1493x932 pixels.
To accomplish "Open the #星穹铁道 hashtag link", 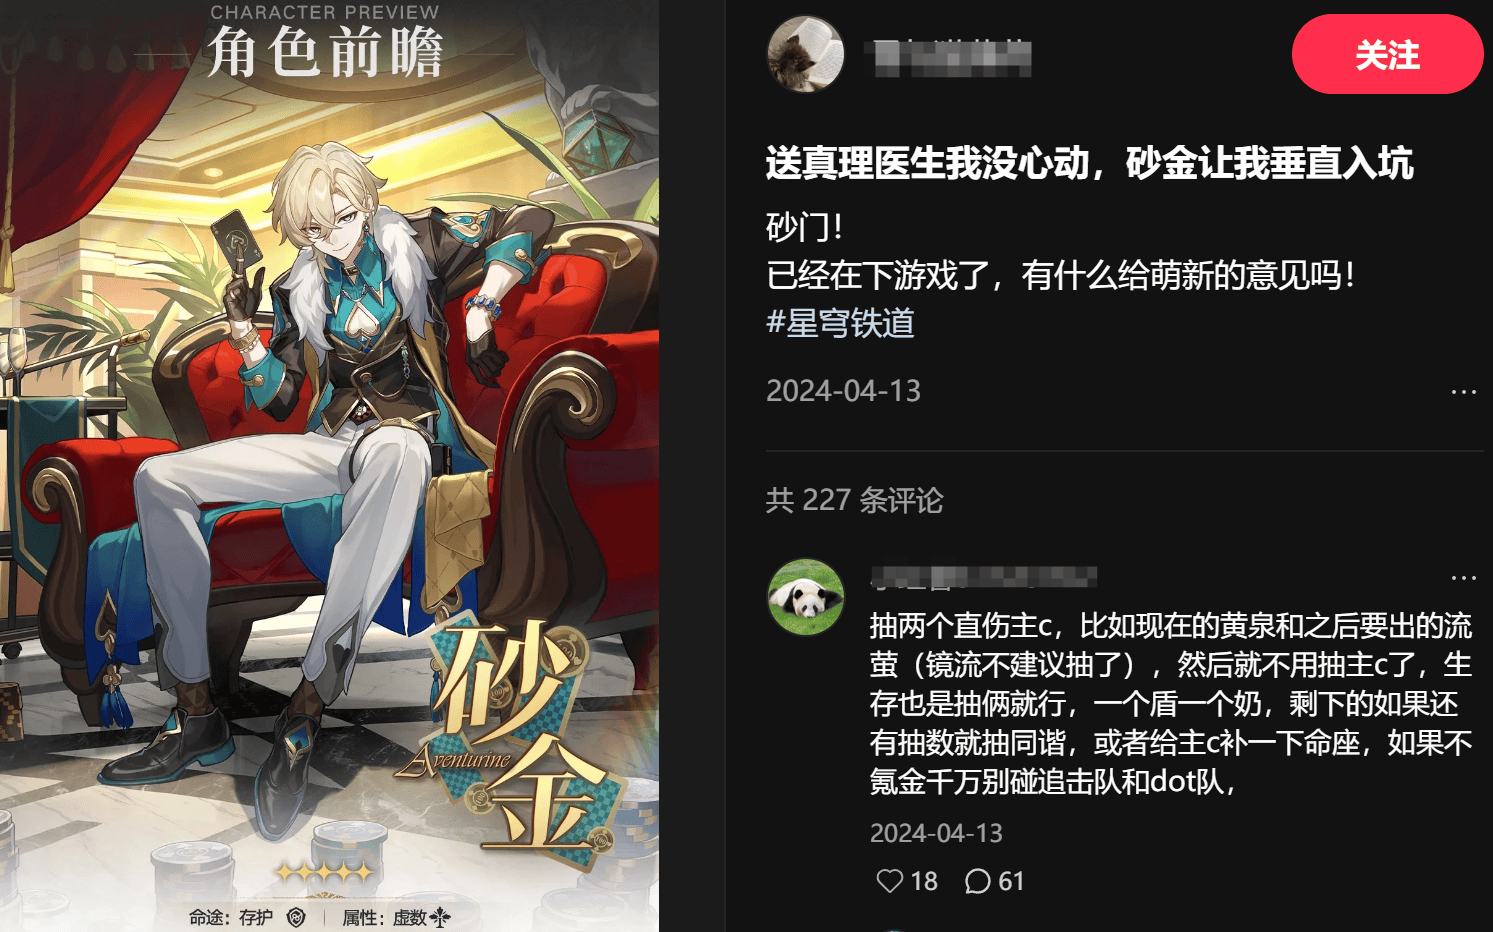I will (840, 323).
